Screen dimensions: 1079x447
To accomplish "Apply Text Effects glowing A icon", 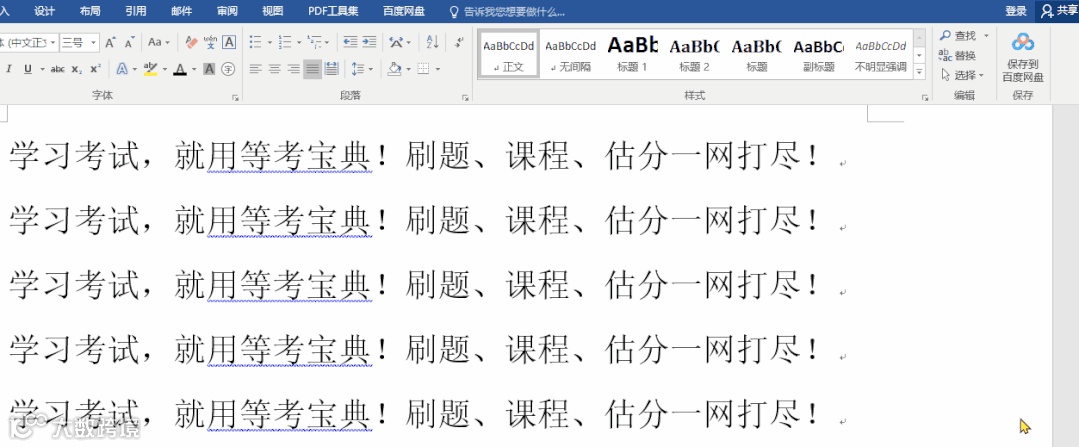I will click(122, 69).
